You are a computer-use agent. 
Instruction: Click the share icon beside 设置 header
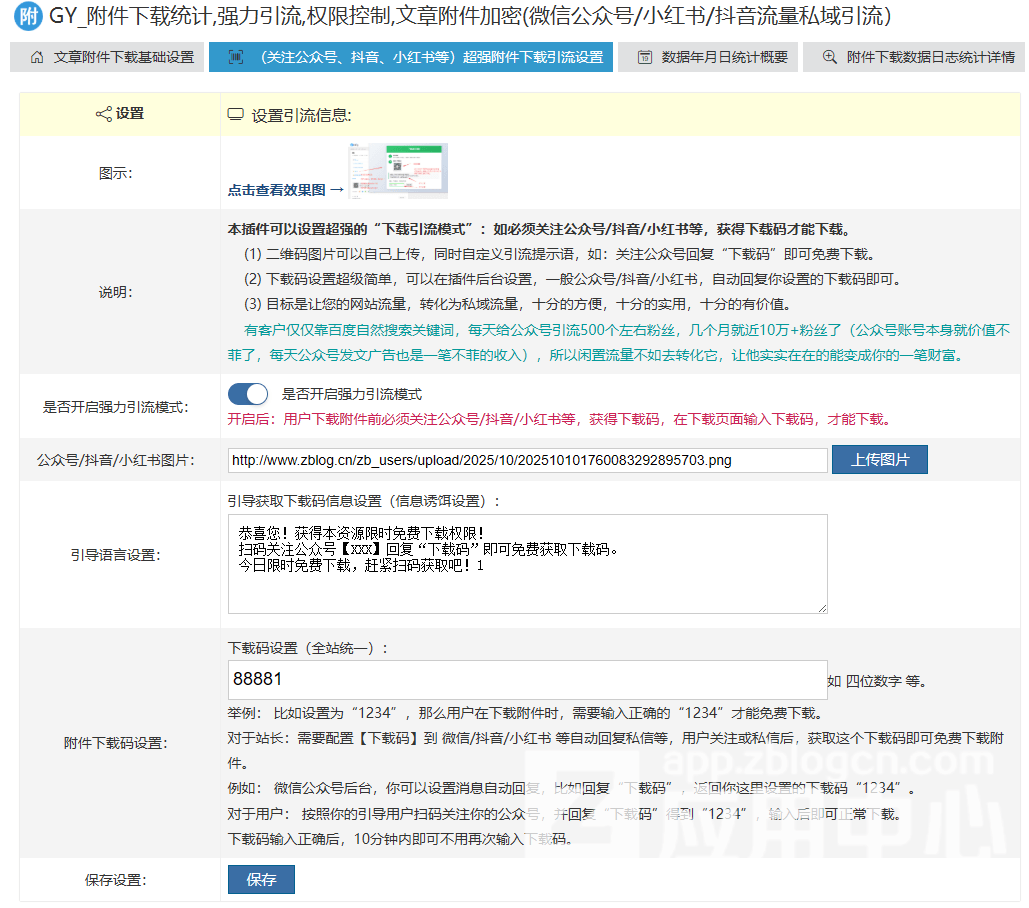103,114
